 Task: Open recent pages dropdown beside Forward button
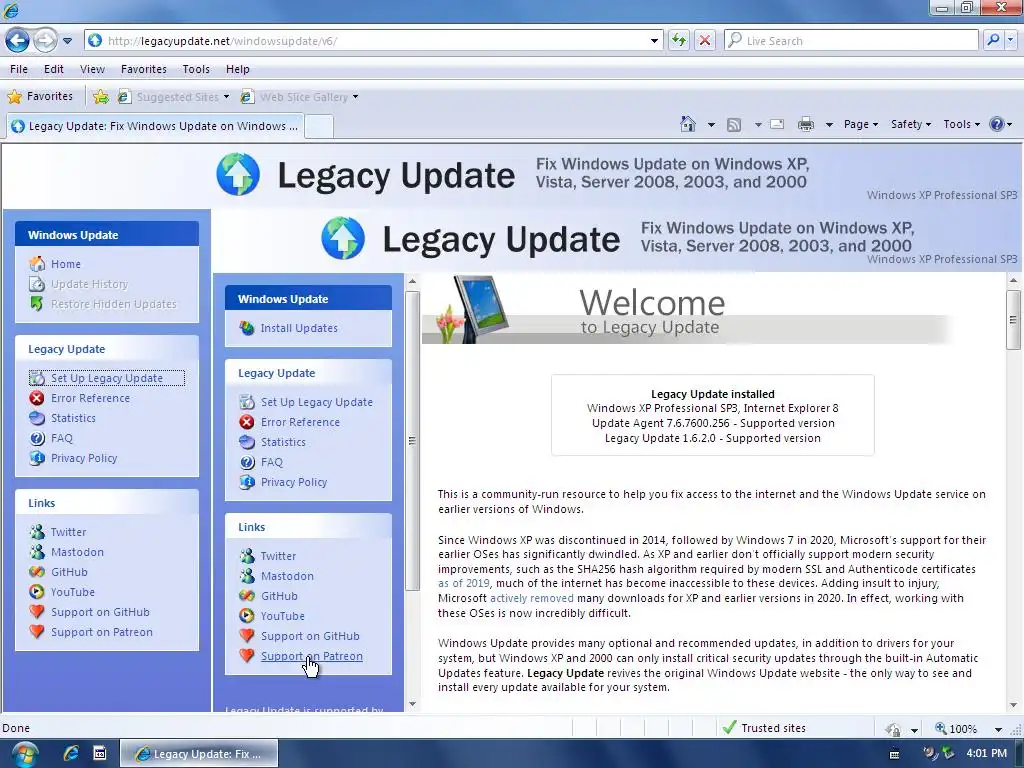point(67,41)
